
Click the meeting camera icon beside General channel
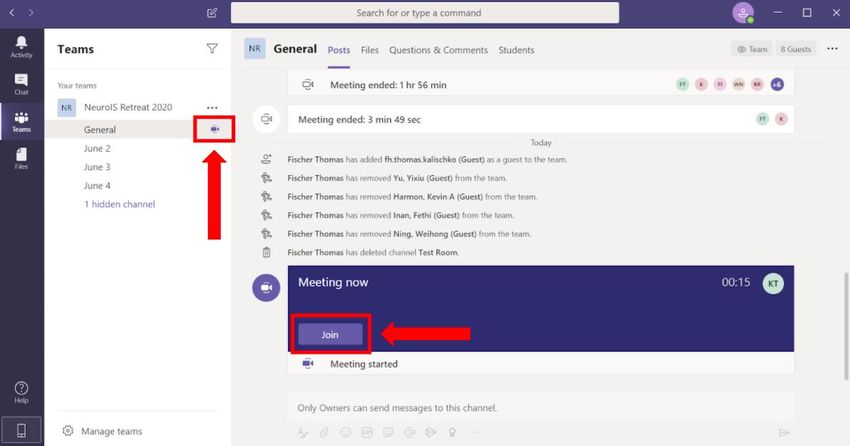click(x=215, y=129)
